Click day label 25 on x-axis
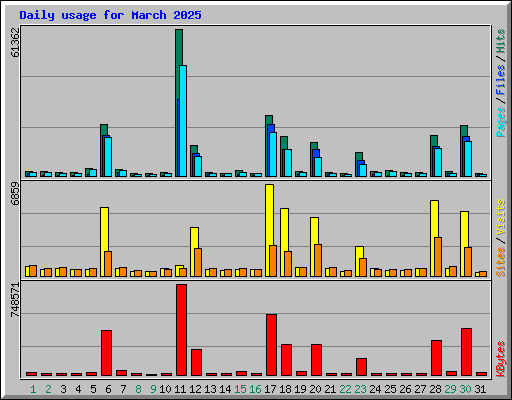 tap(390, 389)
